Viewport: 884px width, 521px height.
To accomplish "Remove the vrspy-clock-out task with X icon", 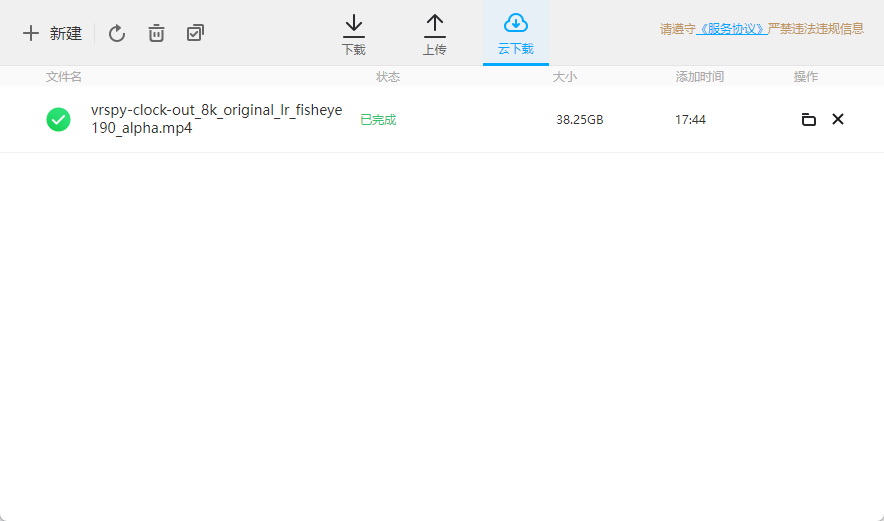I will tap(838, 119).
